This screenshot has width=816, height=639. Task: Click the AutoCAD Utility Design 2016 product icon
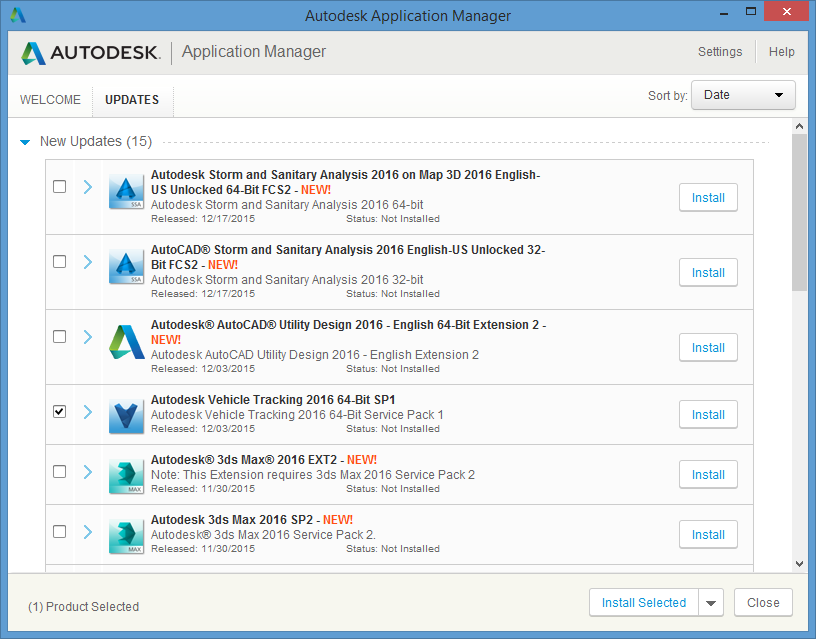point(126,342)
